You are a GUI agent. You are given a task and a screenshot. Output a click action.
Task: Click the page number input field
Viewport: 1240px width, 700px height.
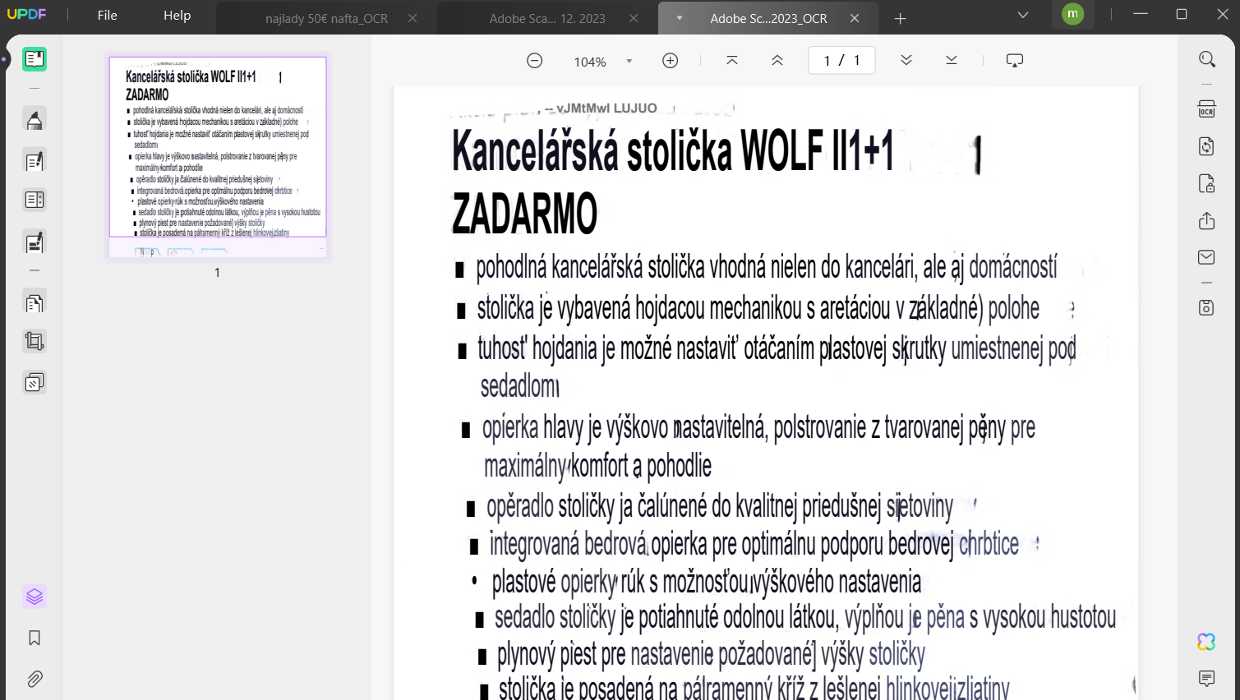click(841, 61)
